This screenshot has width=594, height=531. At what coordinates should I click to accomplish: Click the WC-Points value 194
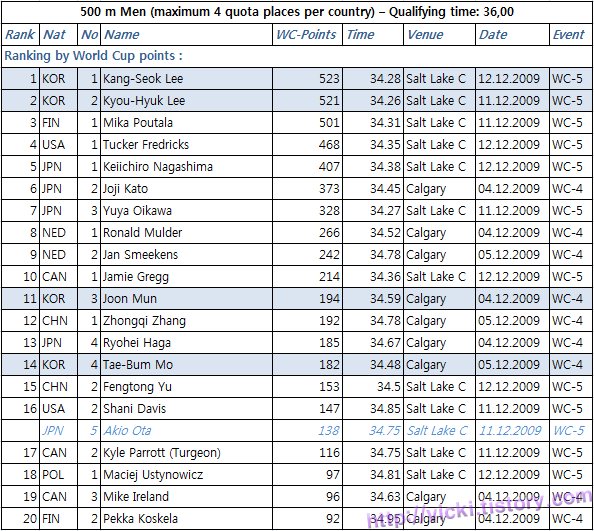[x=329, y=298]
